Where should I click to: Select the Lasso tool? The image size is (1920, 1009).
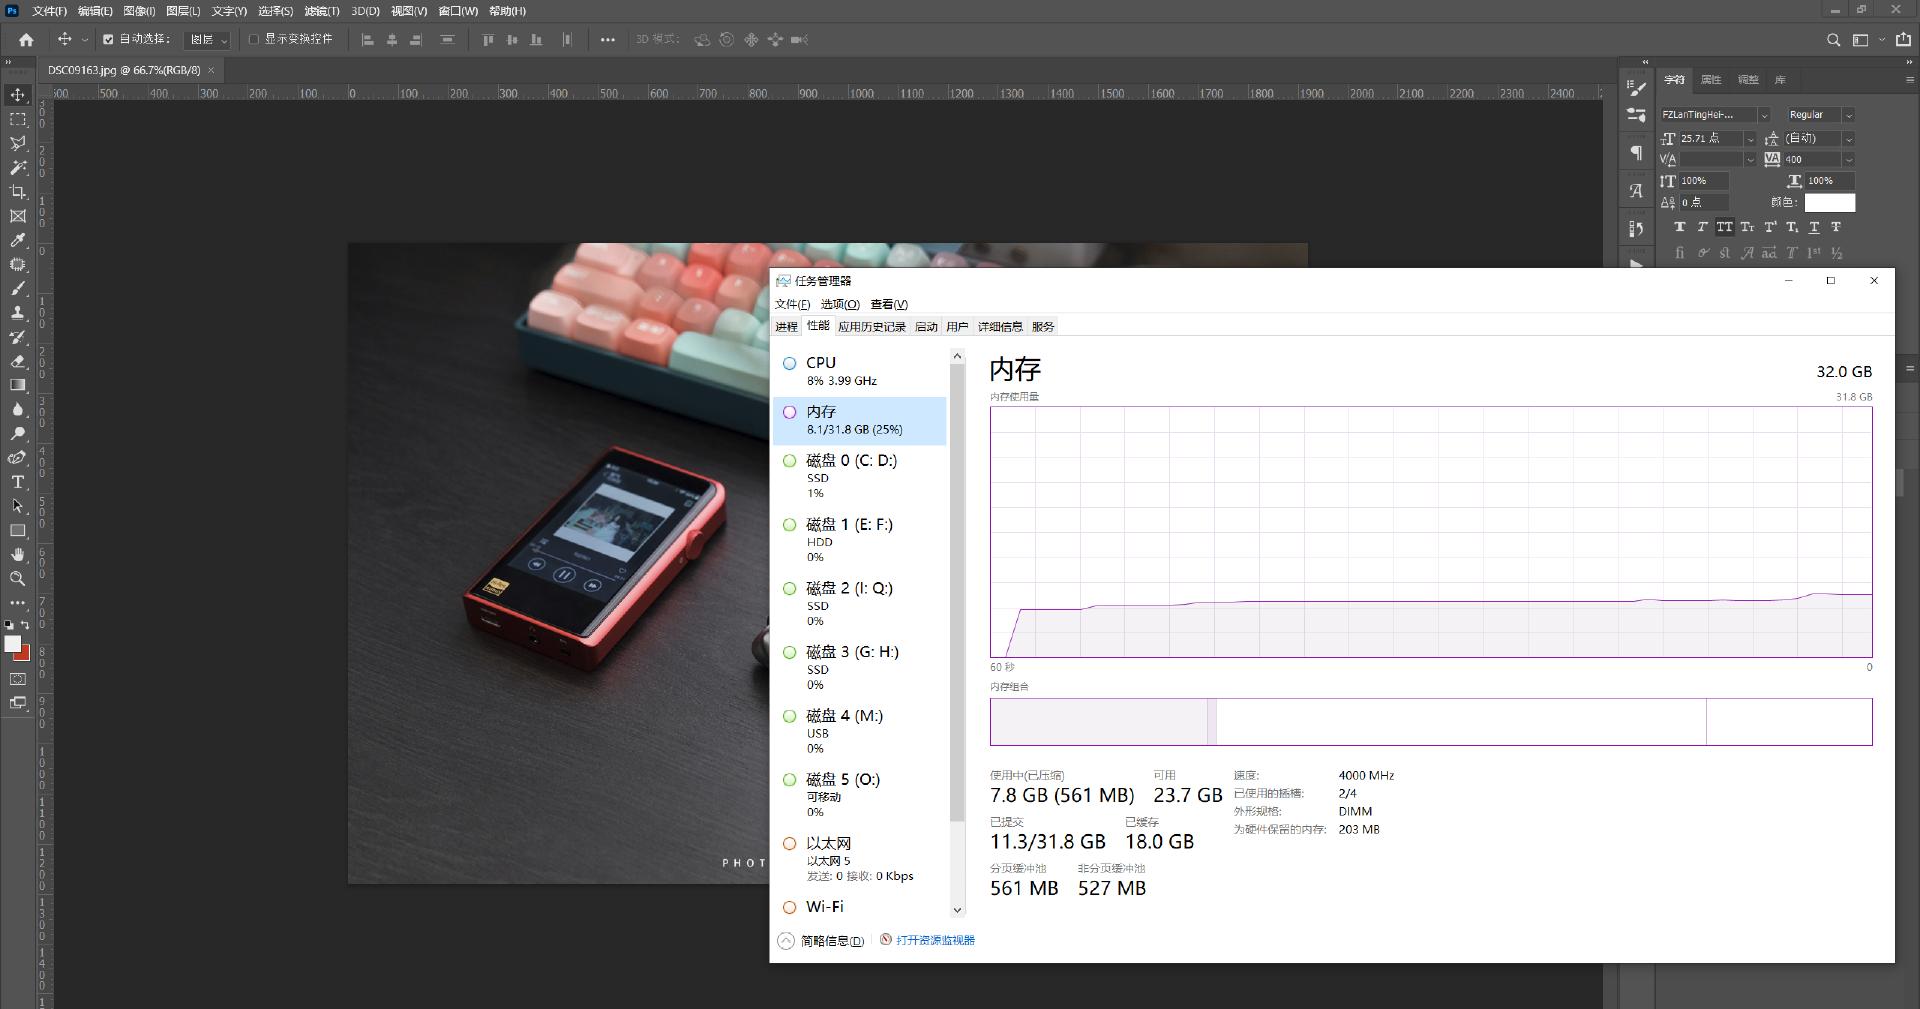(17, 144)
